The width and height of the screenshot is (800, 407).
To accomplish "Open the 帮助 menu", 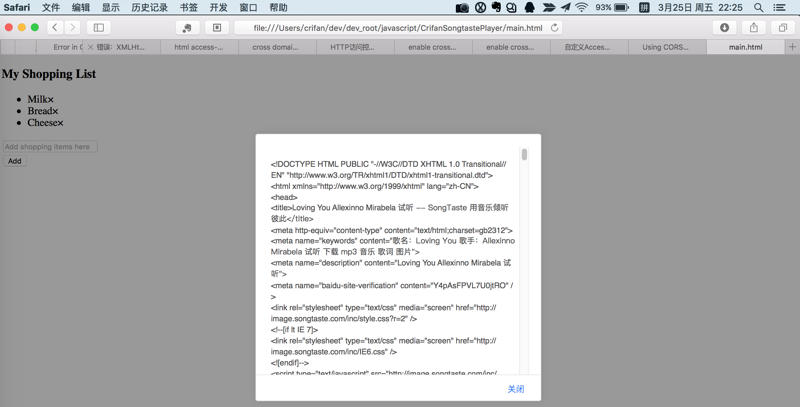I will point(278,7).
